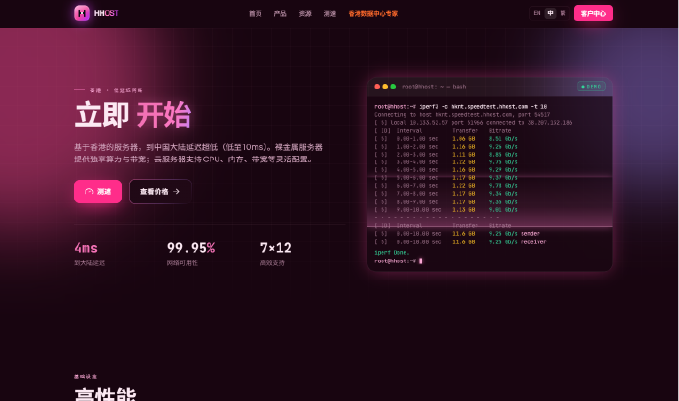Click the 4ms latency stat
The height and width of the screenshot is (401, 679).
pos(86,248)
